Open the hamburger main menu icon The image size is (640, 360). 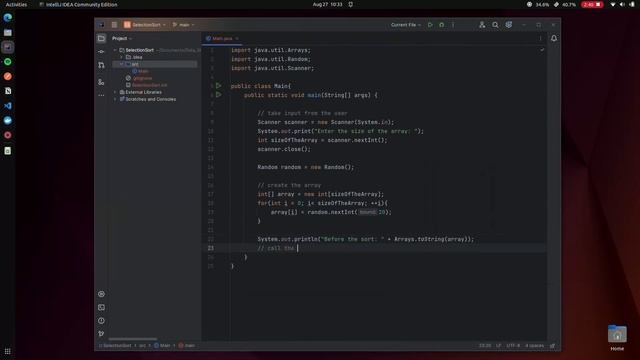114,25
